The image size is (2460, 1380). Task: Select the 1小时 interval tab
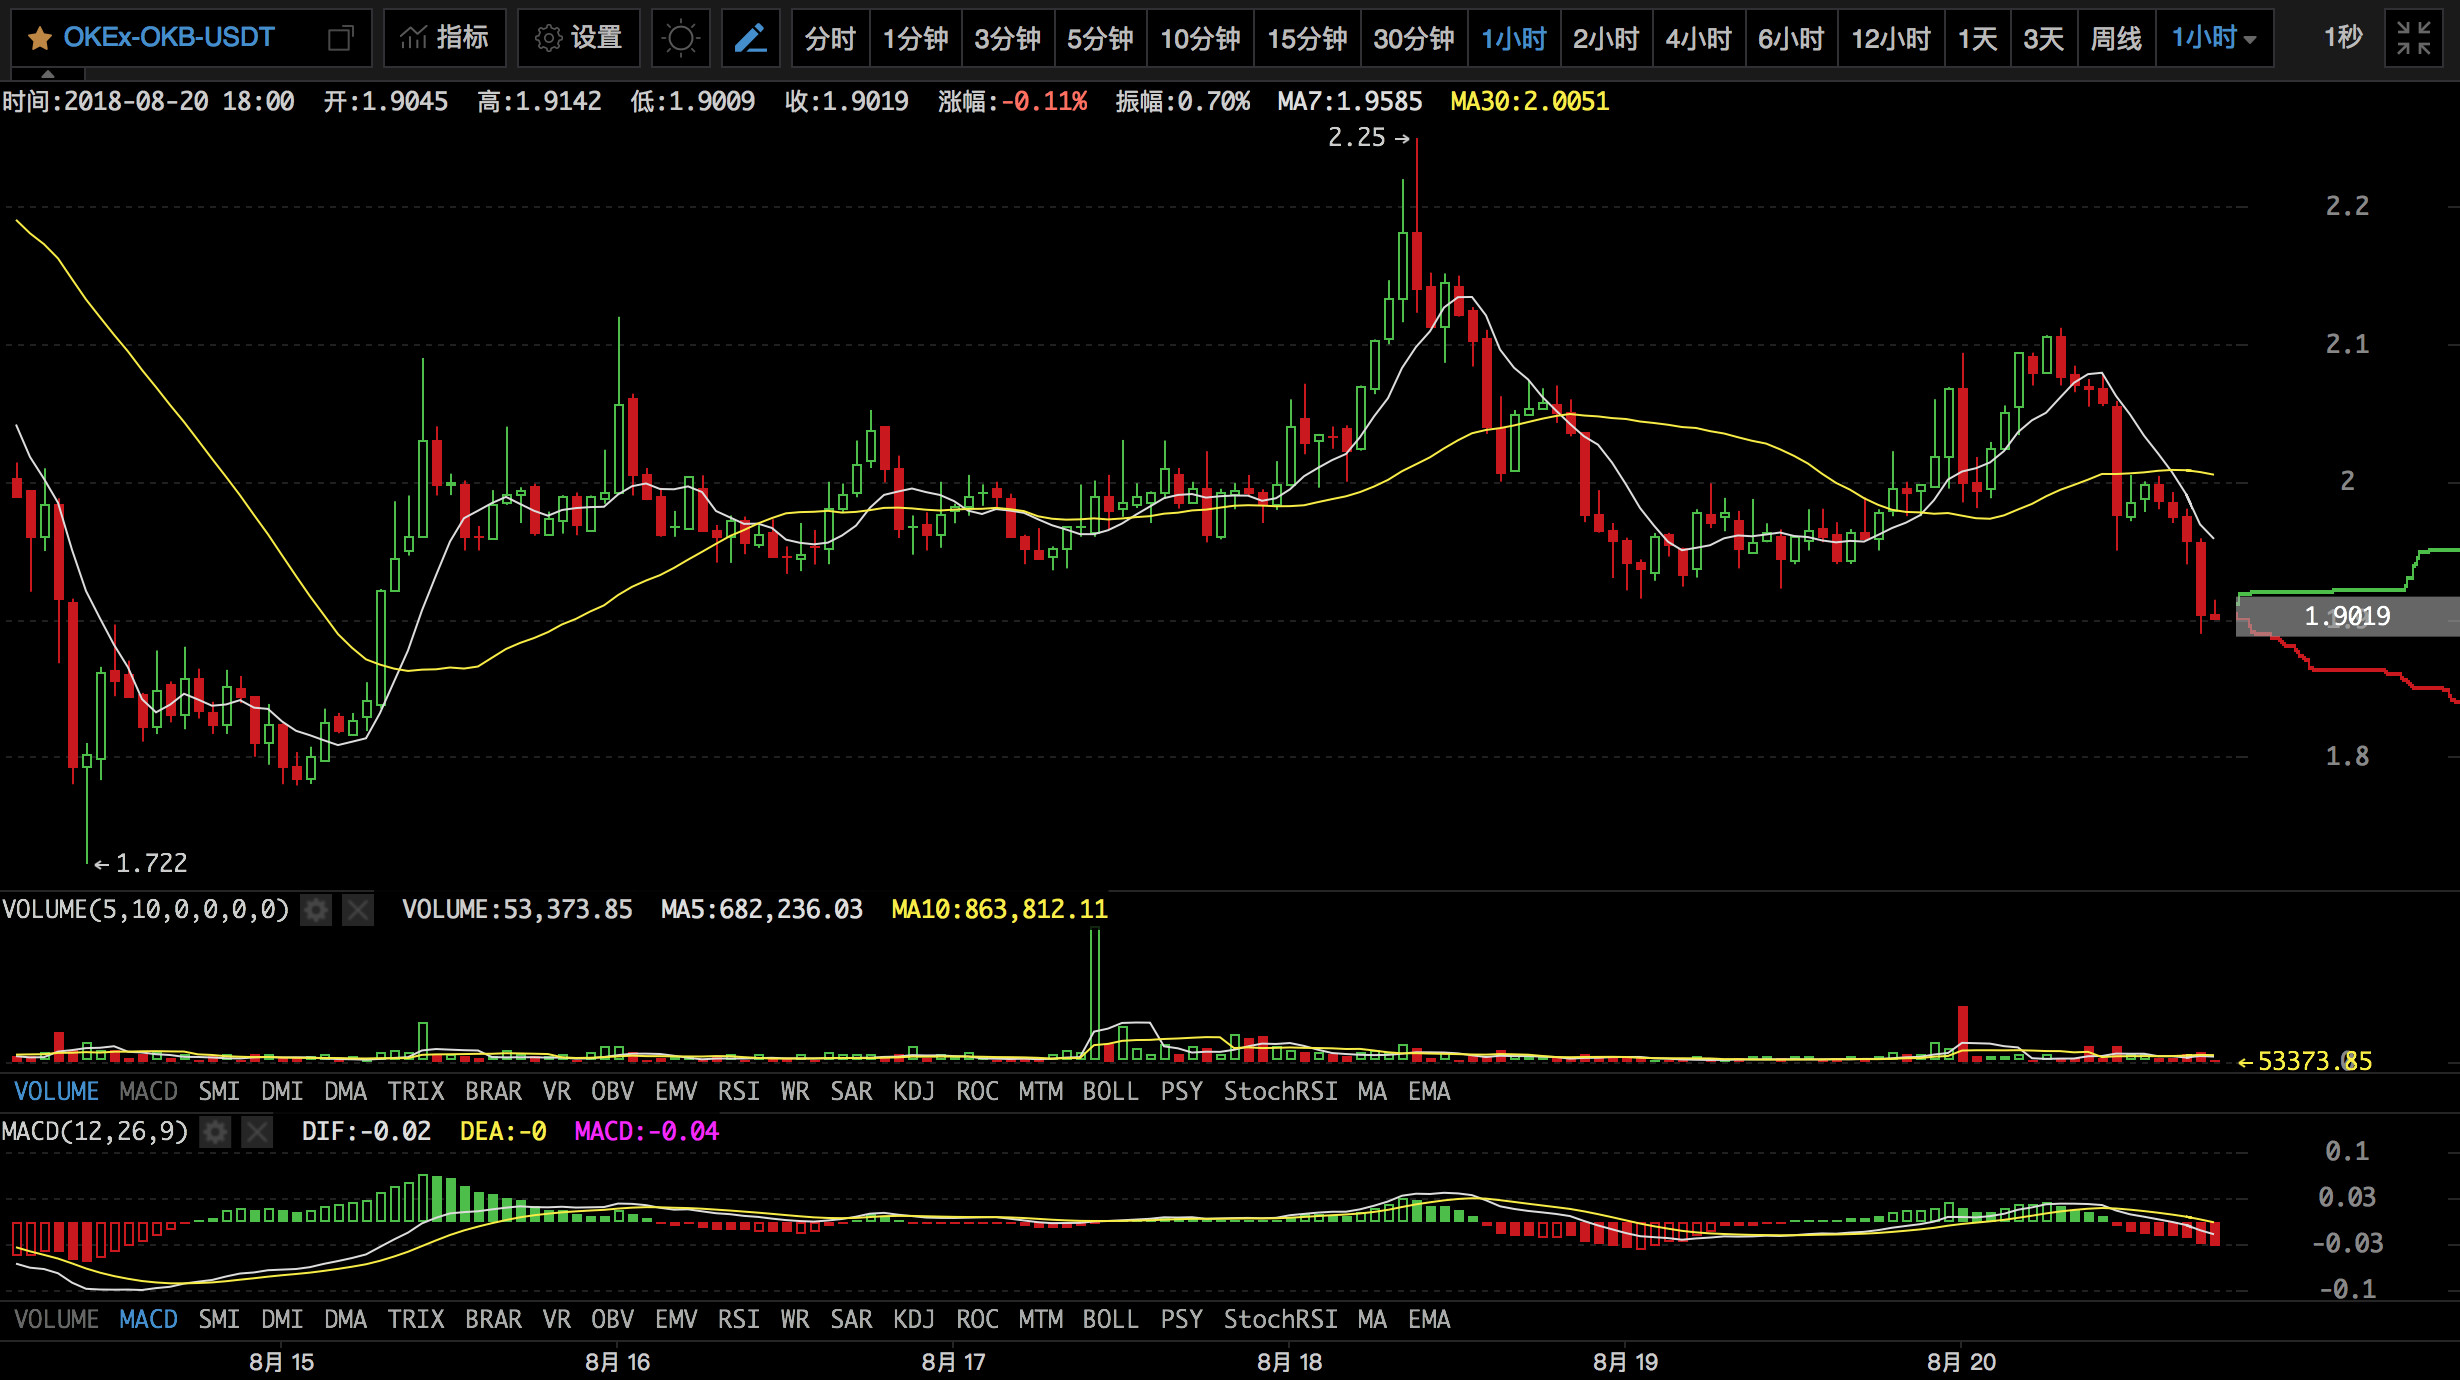tap(1514, 38)
